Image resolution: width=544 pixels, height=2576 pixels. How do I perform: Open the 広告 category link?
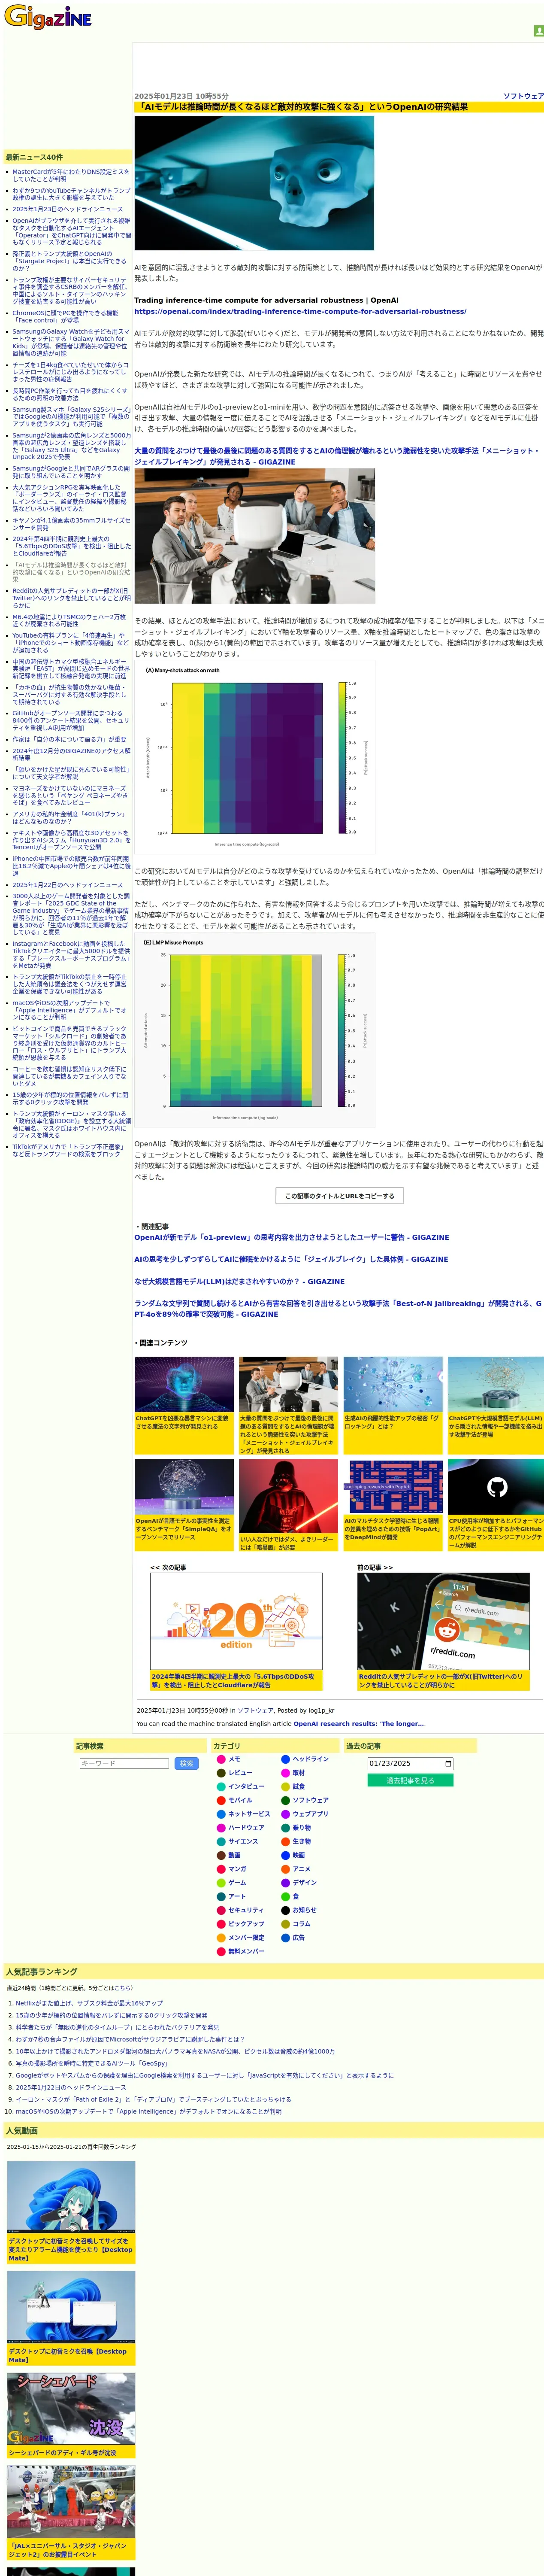[298, 1938]
